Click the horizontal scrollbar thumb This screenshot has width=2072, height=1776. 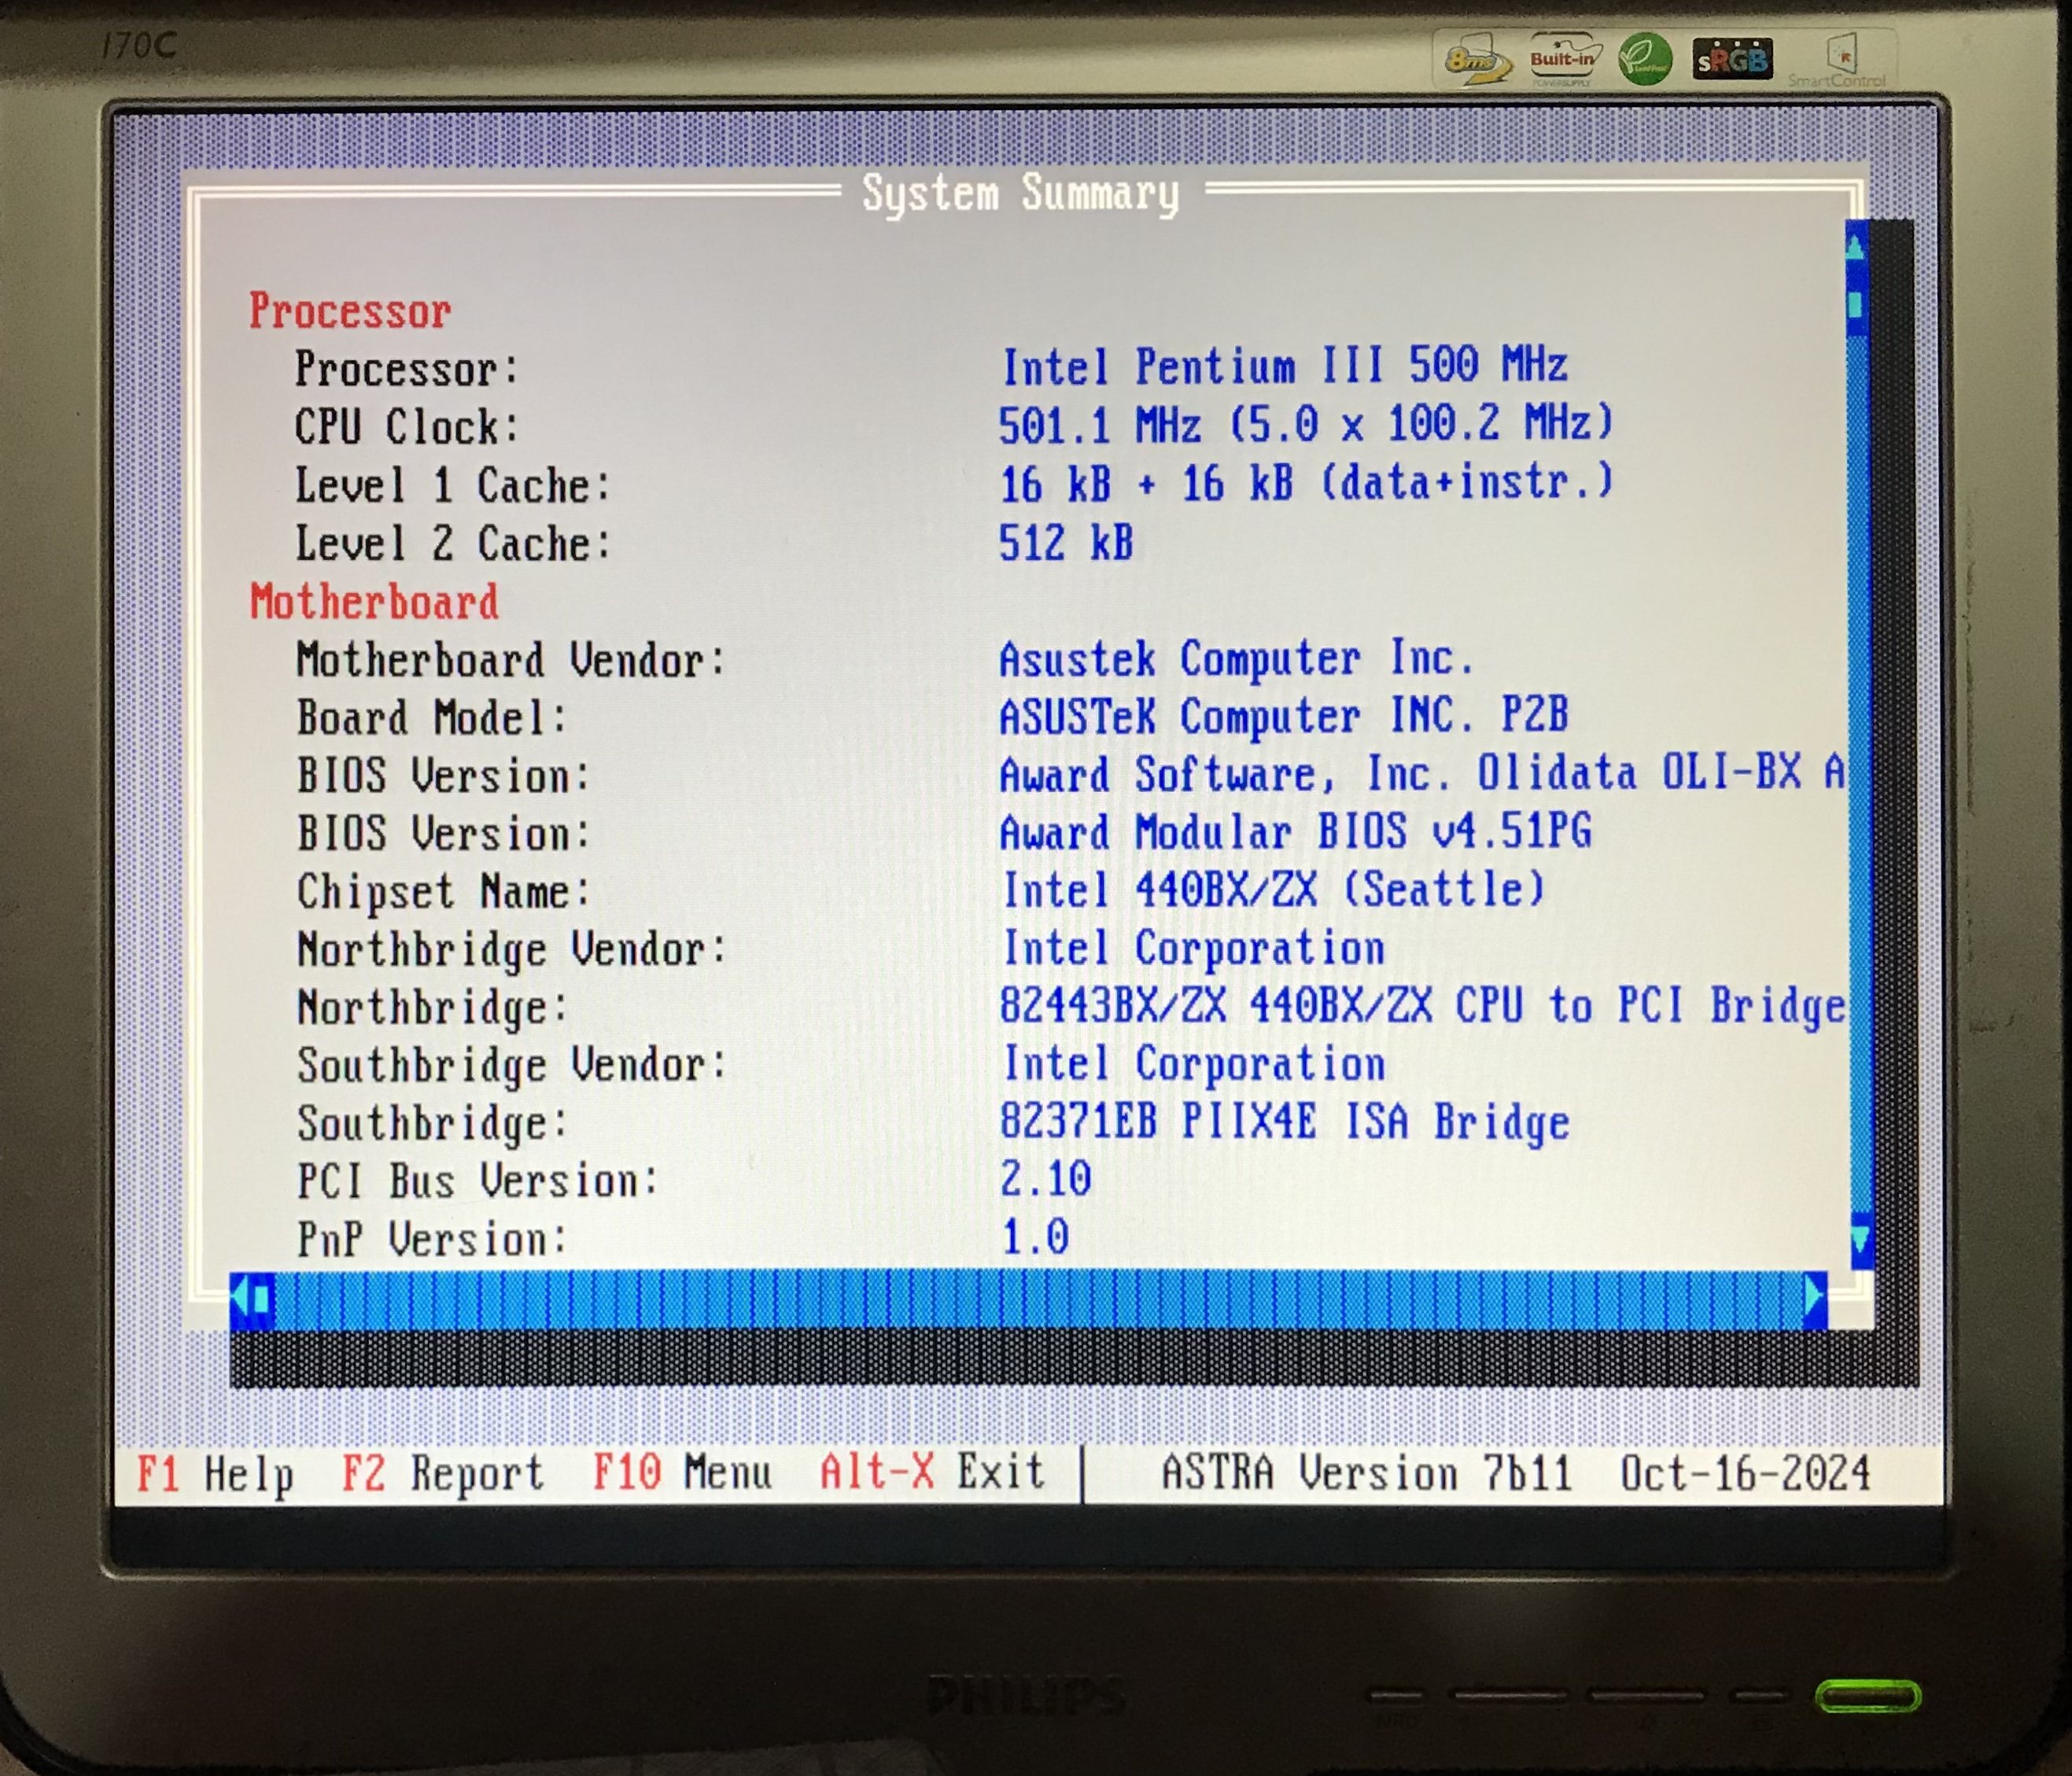[x=262, y=1299]
